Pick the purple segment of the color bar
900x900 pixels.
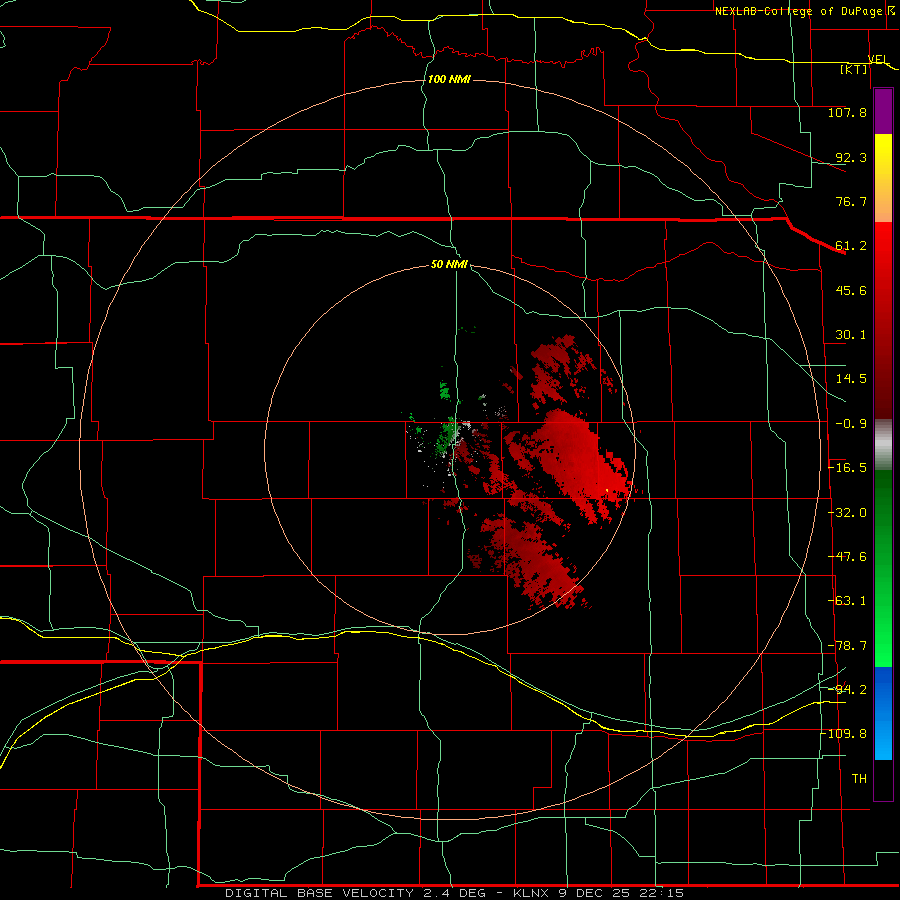(x=883, y=112)
